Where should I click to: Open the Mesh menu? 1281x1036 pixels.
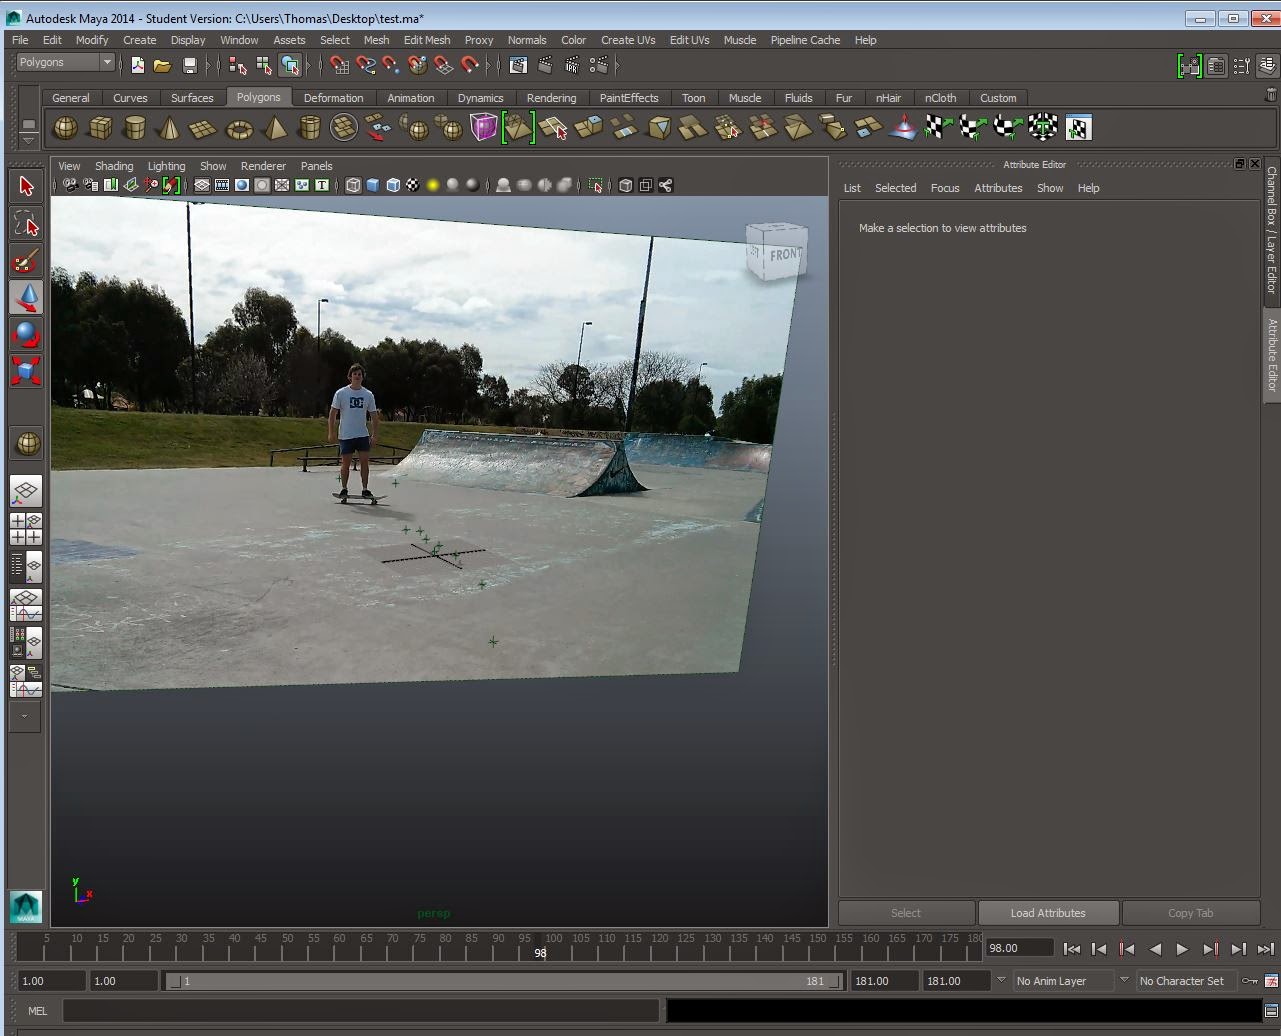pos(376,40)
